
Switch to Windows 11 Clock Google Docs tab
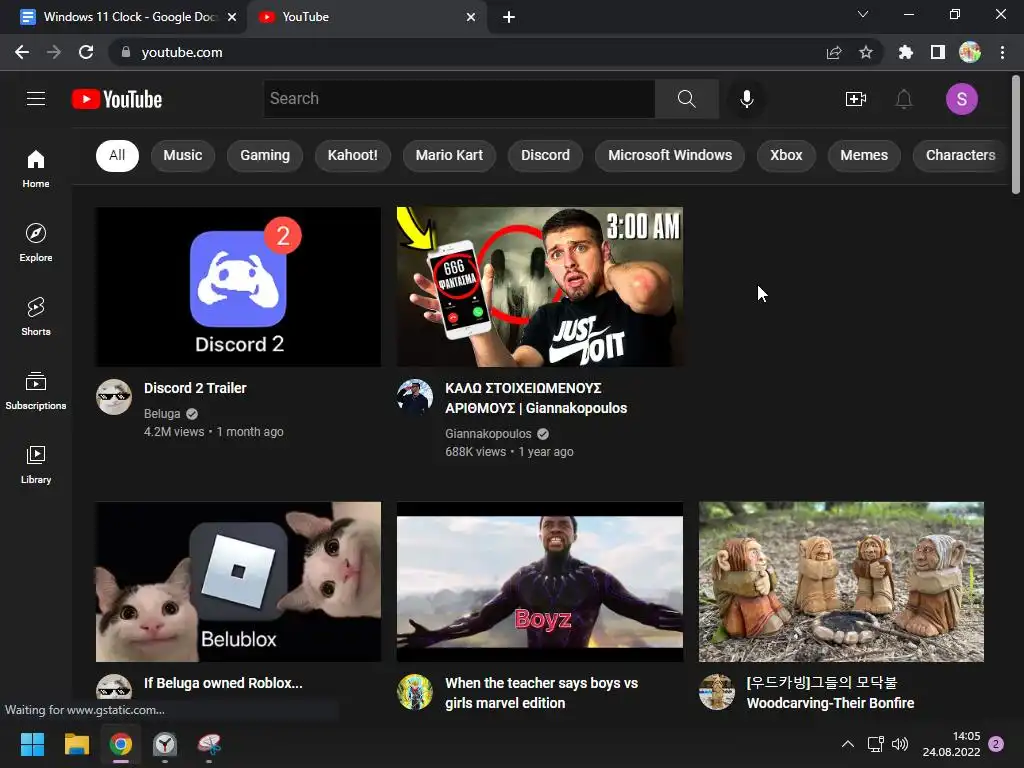pyautogui.click(x=123, y=17)
